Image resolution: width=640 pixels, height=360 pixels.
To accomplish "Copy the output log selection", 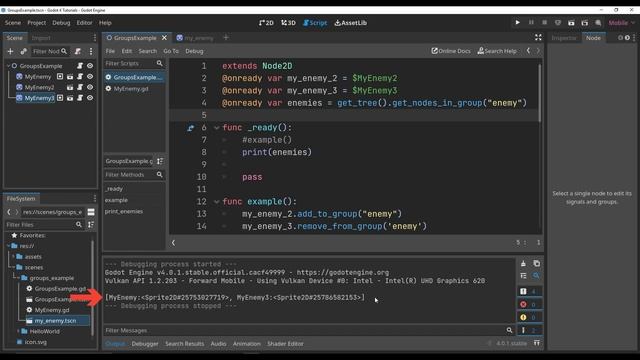I will point(536,264).
